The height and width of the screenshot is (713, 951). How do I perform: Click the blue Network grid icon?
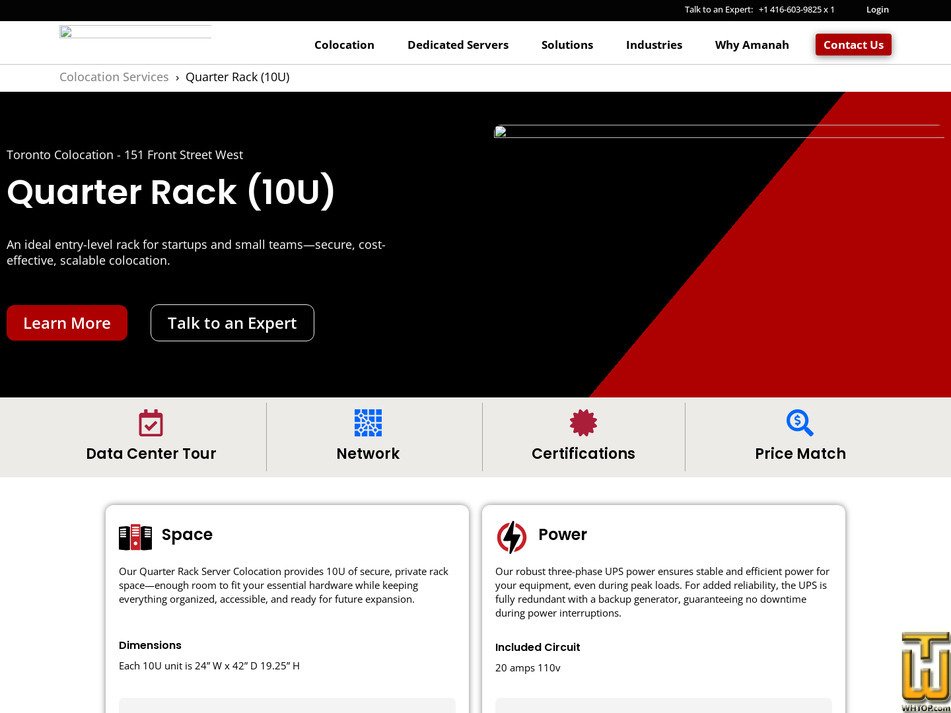368,423
